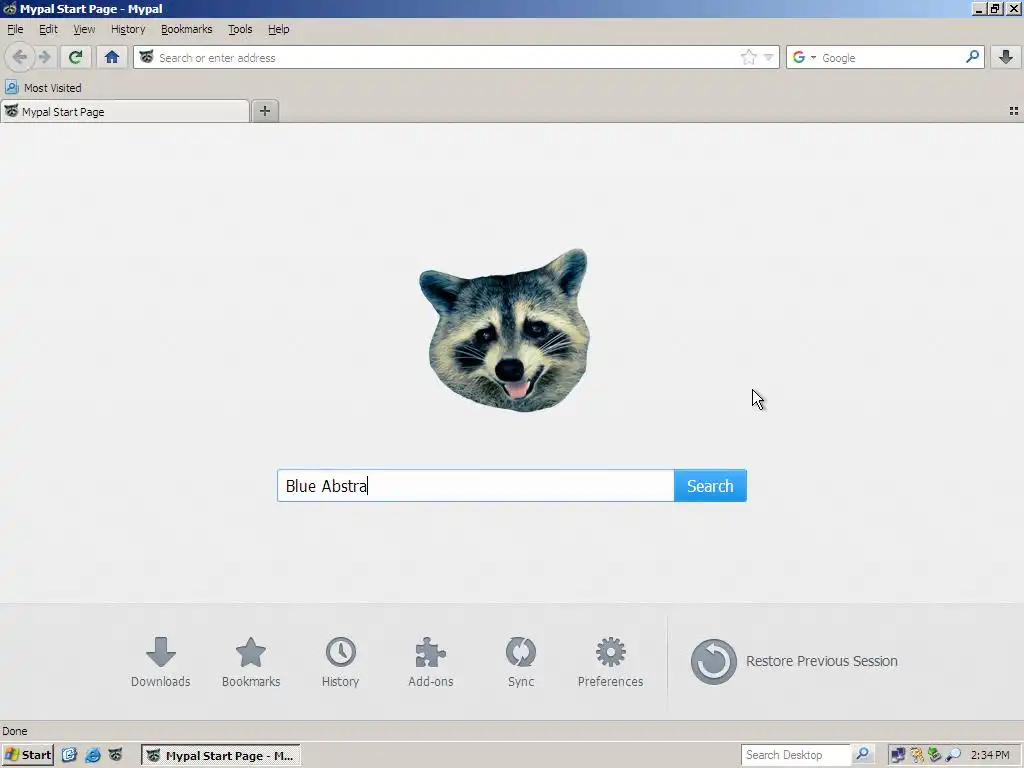Screen dimensions: 1024x768
Task: Open the home page via house icon
Action: 112,57
